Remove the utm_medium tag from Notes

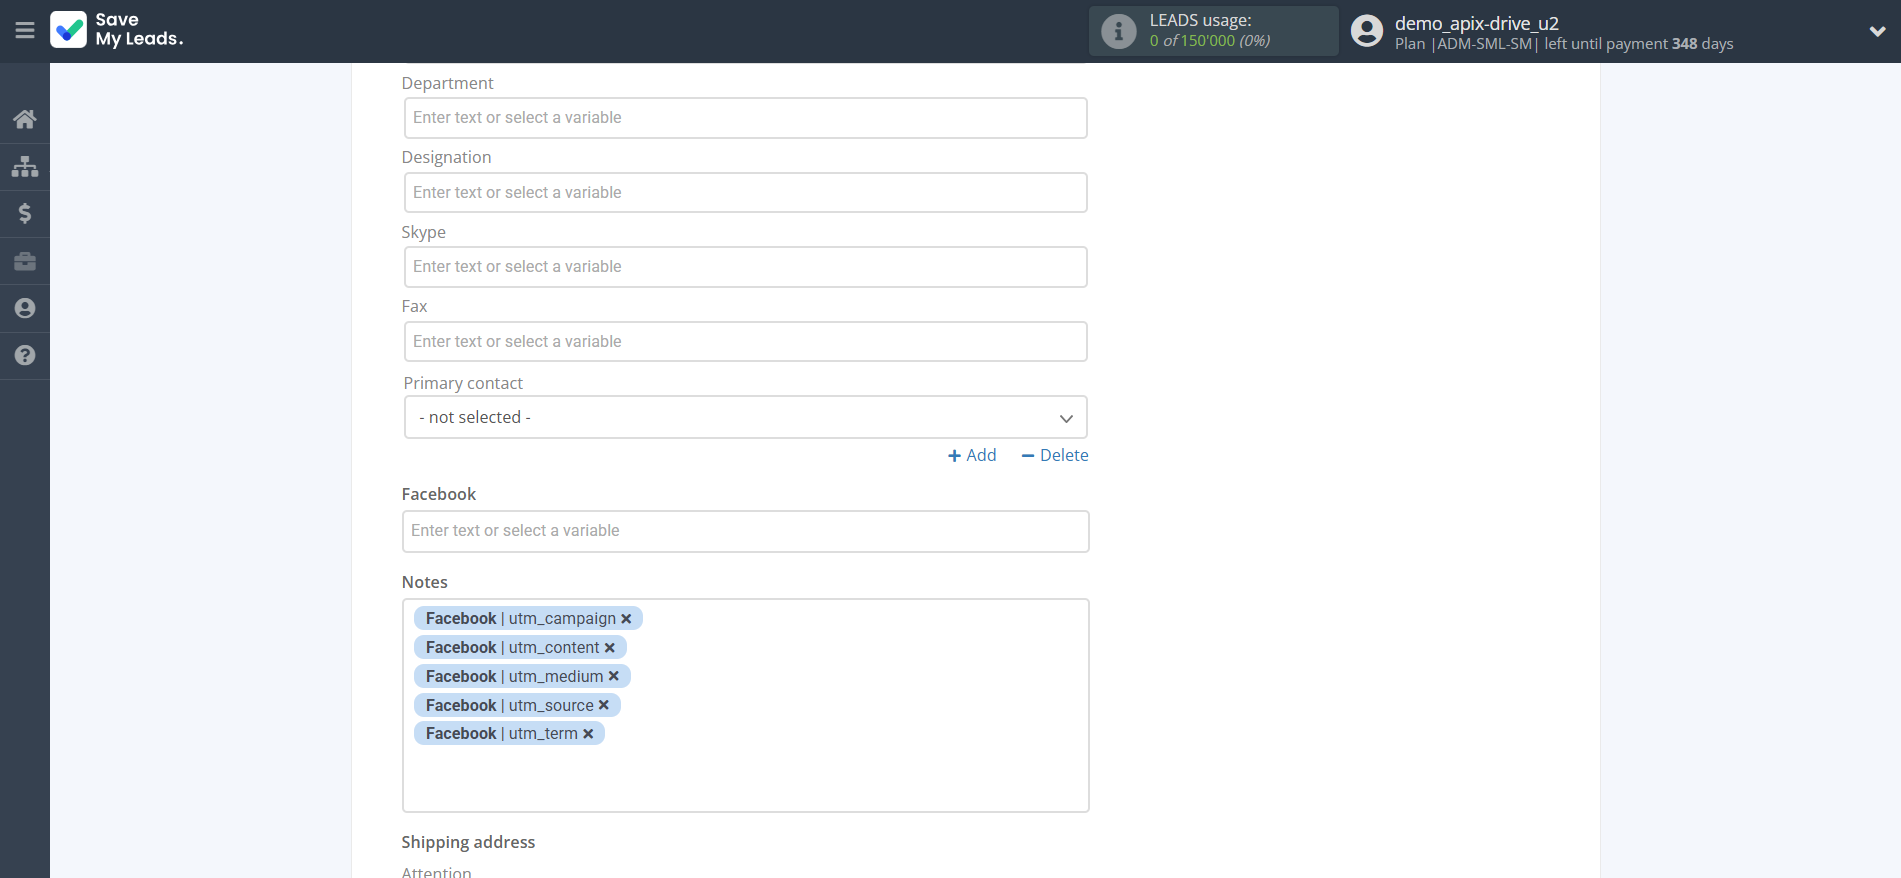pos(614,677)
